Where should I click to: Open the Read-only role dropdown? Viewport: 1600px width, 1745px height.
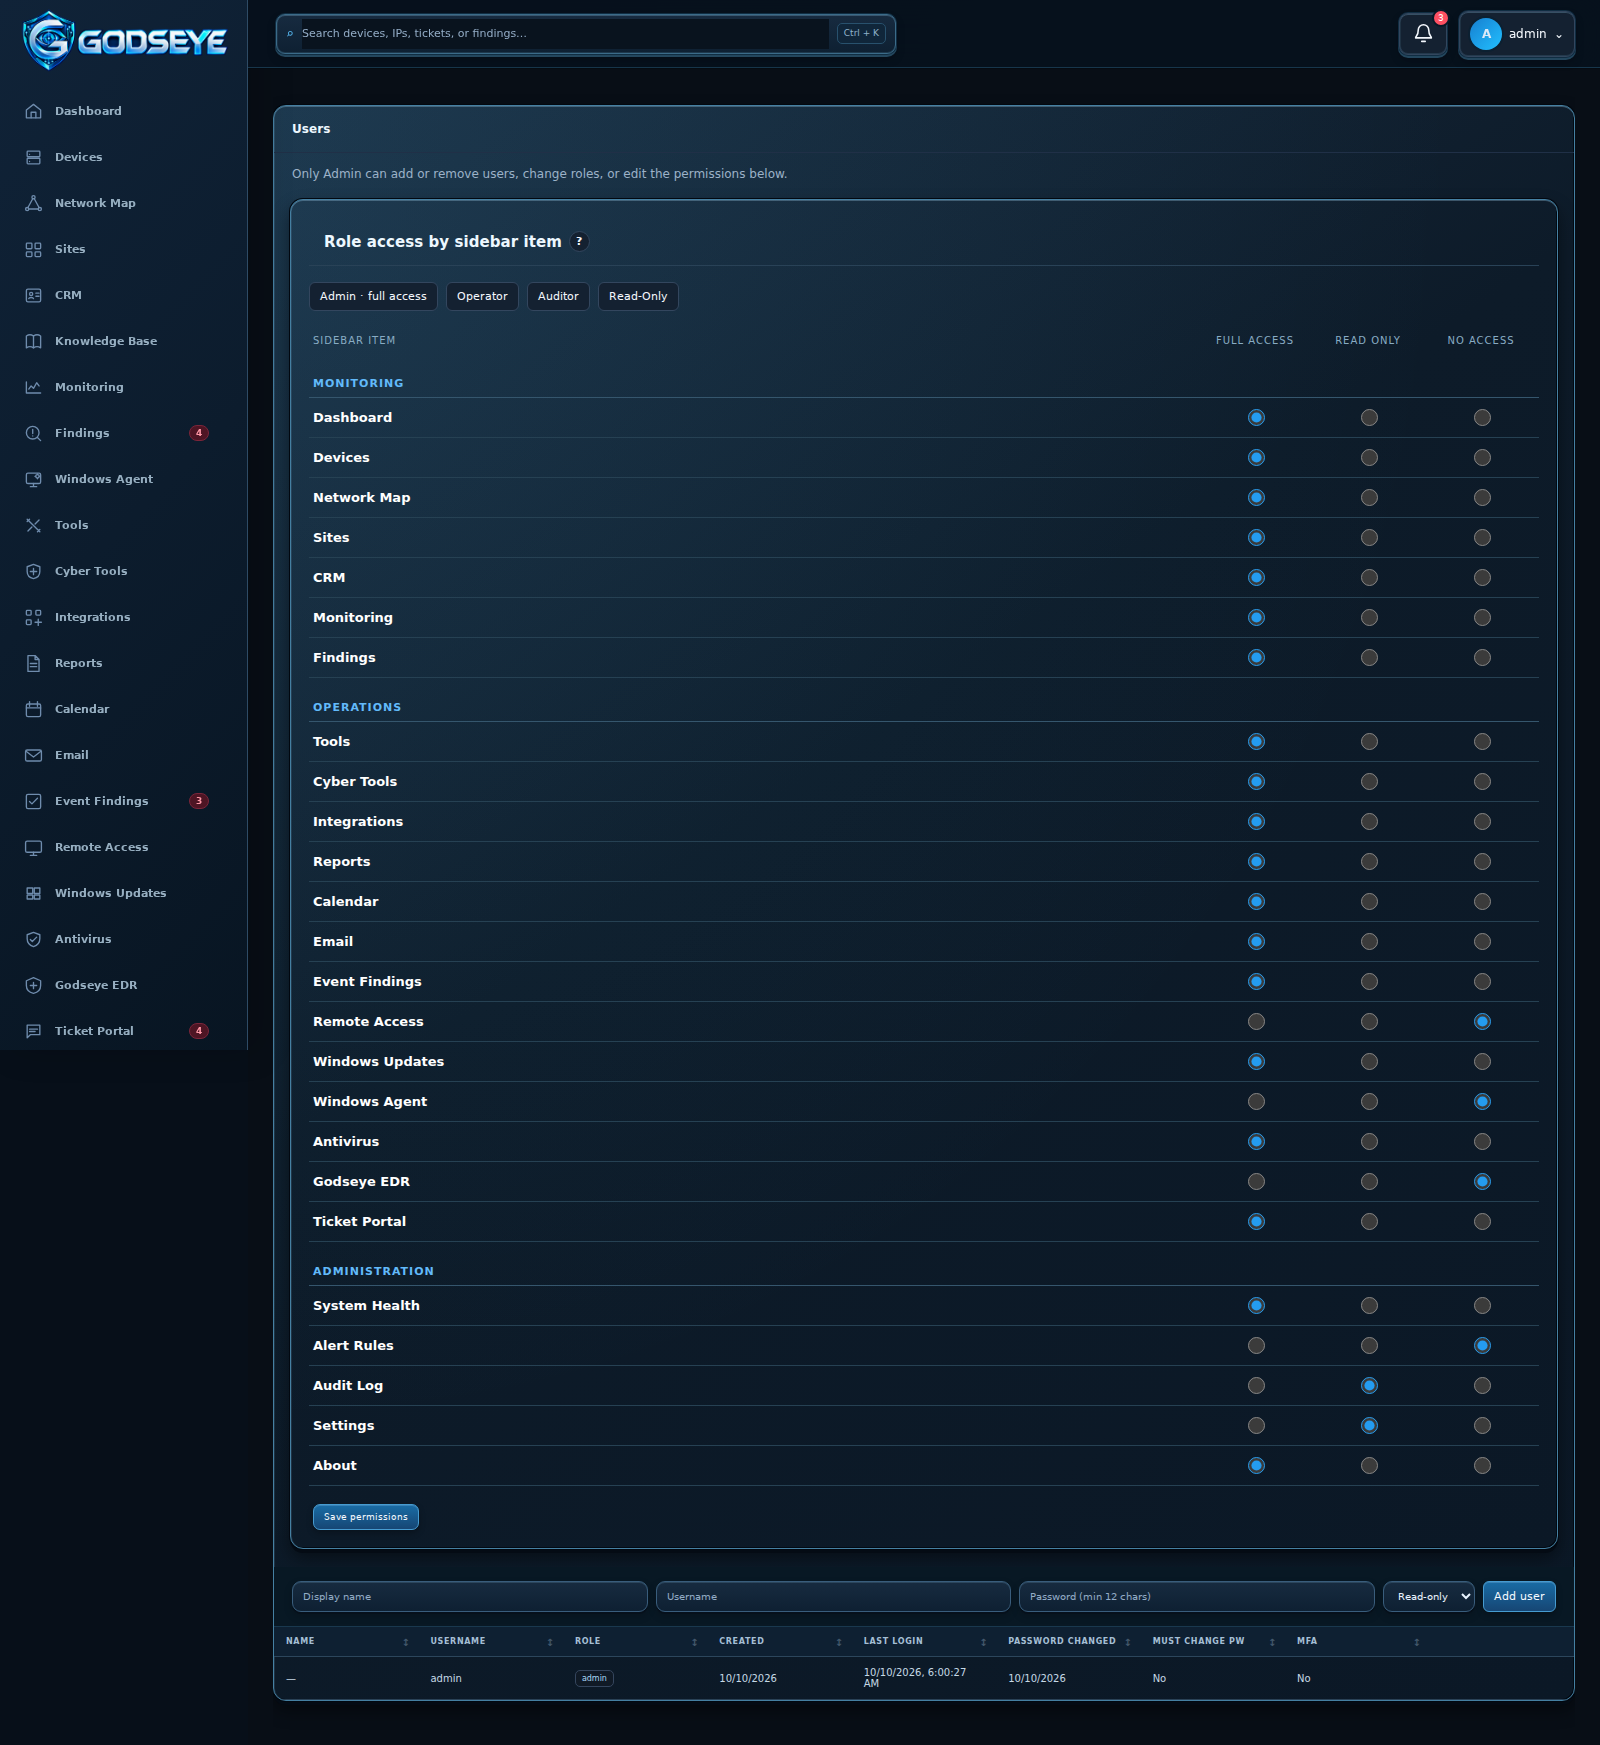pos(1428,1596)
